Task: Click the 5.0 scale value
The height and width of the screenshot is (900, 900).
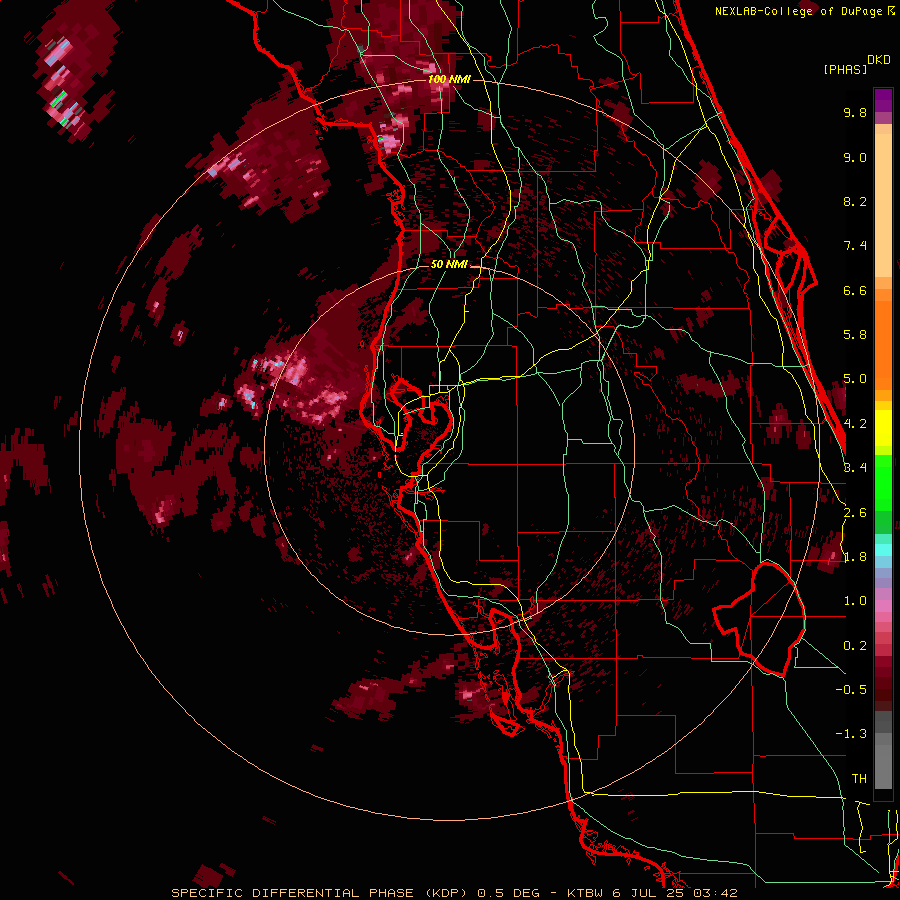Action: point(855,379)
